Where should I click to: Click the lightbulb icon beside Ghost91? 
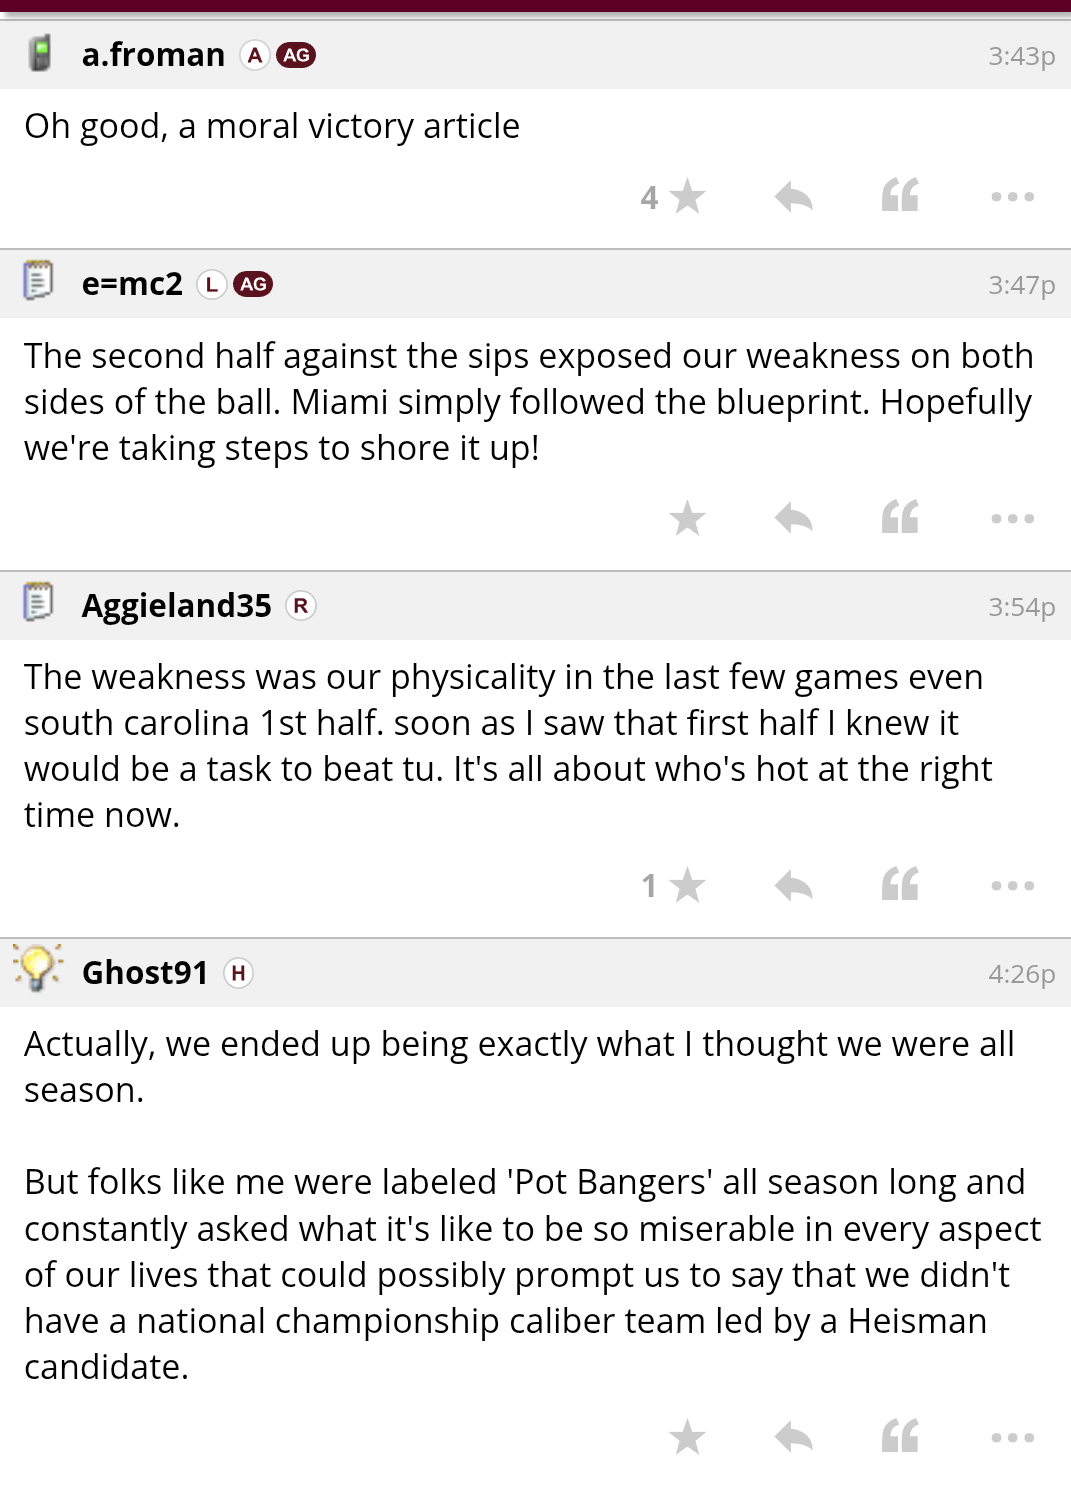tap(38, 968)
